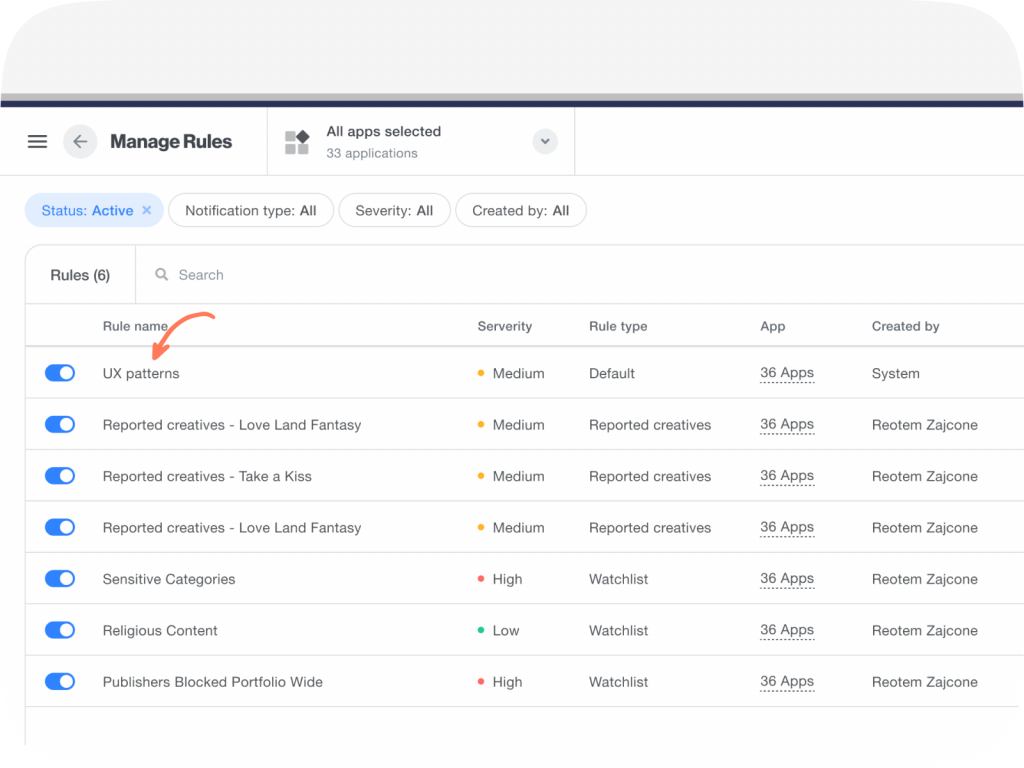
Task: Toggle off the Religious Content rule
Action: pyautogui.click(x=59, y=630)
